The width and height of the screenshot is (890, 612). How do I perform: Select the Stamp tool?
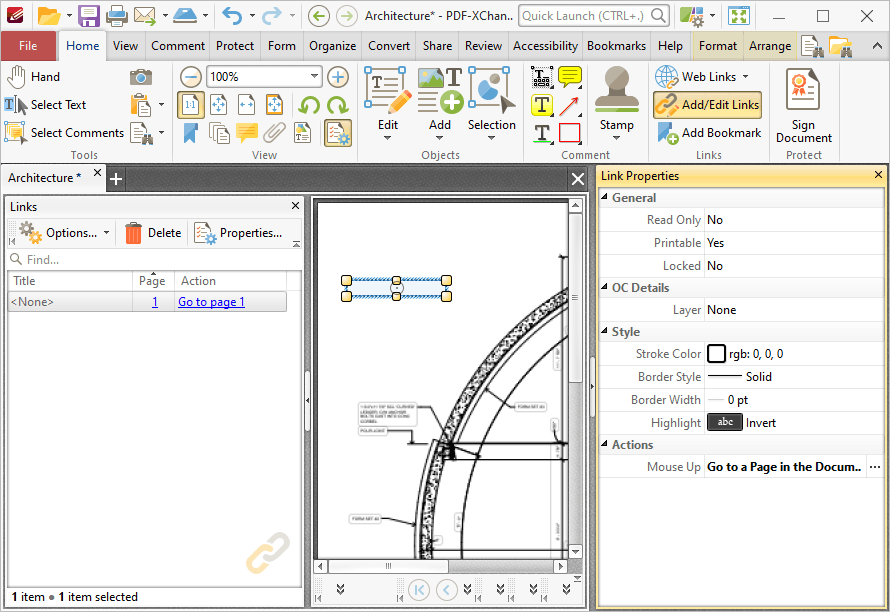[x=616, y=103]
